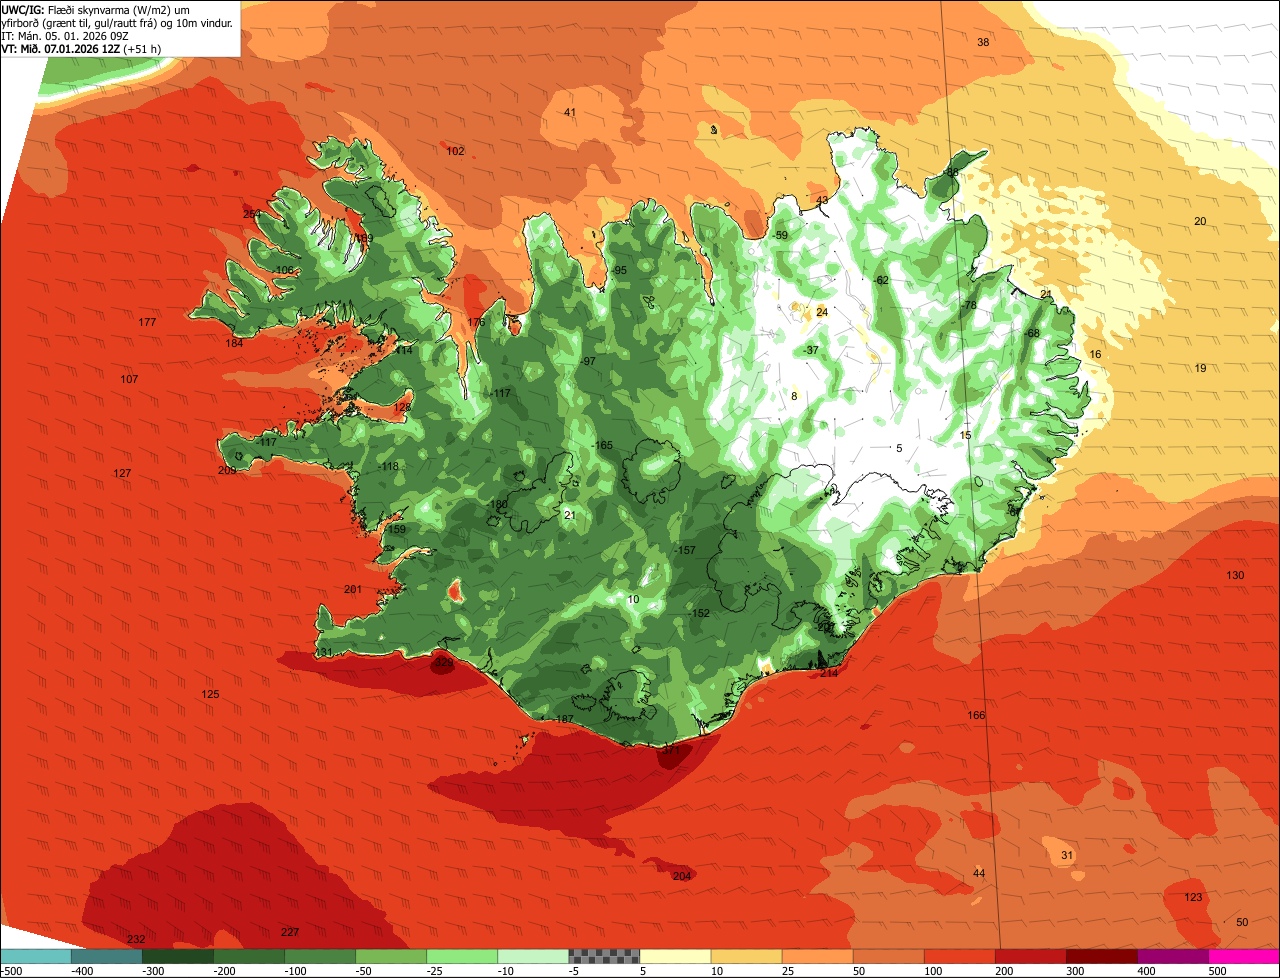Screen dimensions: 1280x978
Task: Click the value 8 on the map
Action: pyautogui.click(x=794, y=396)
